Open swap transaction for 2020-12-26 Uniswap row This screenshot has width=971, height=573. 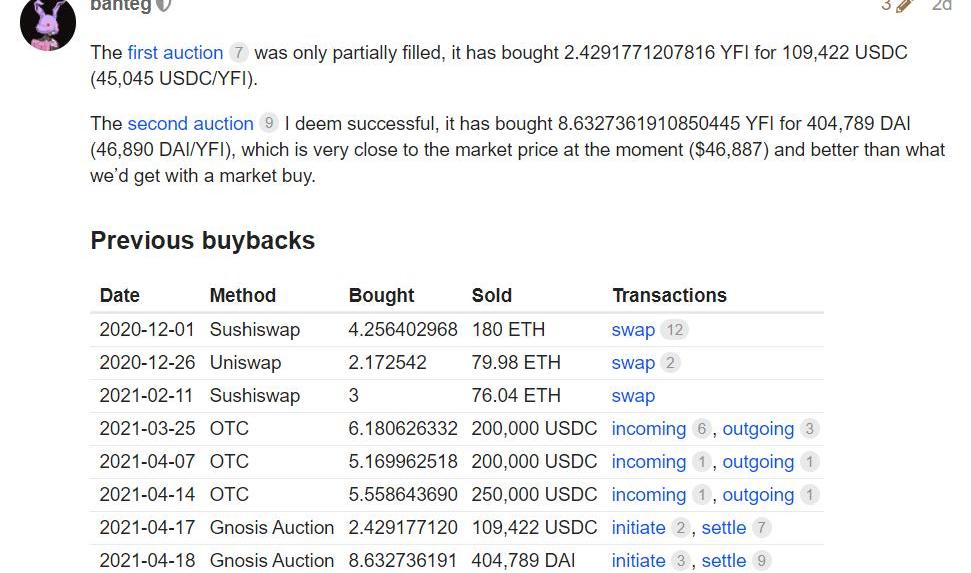pyautogui.click(x=633, y=363)
